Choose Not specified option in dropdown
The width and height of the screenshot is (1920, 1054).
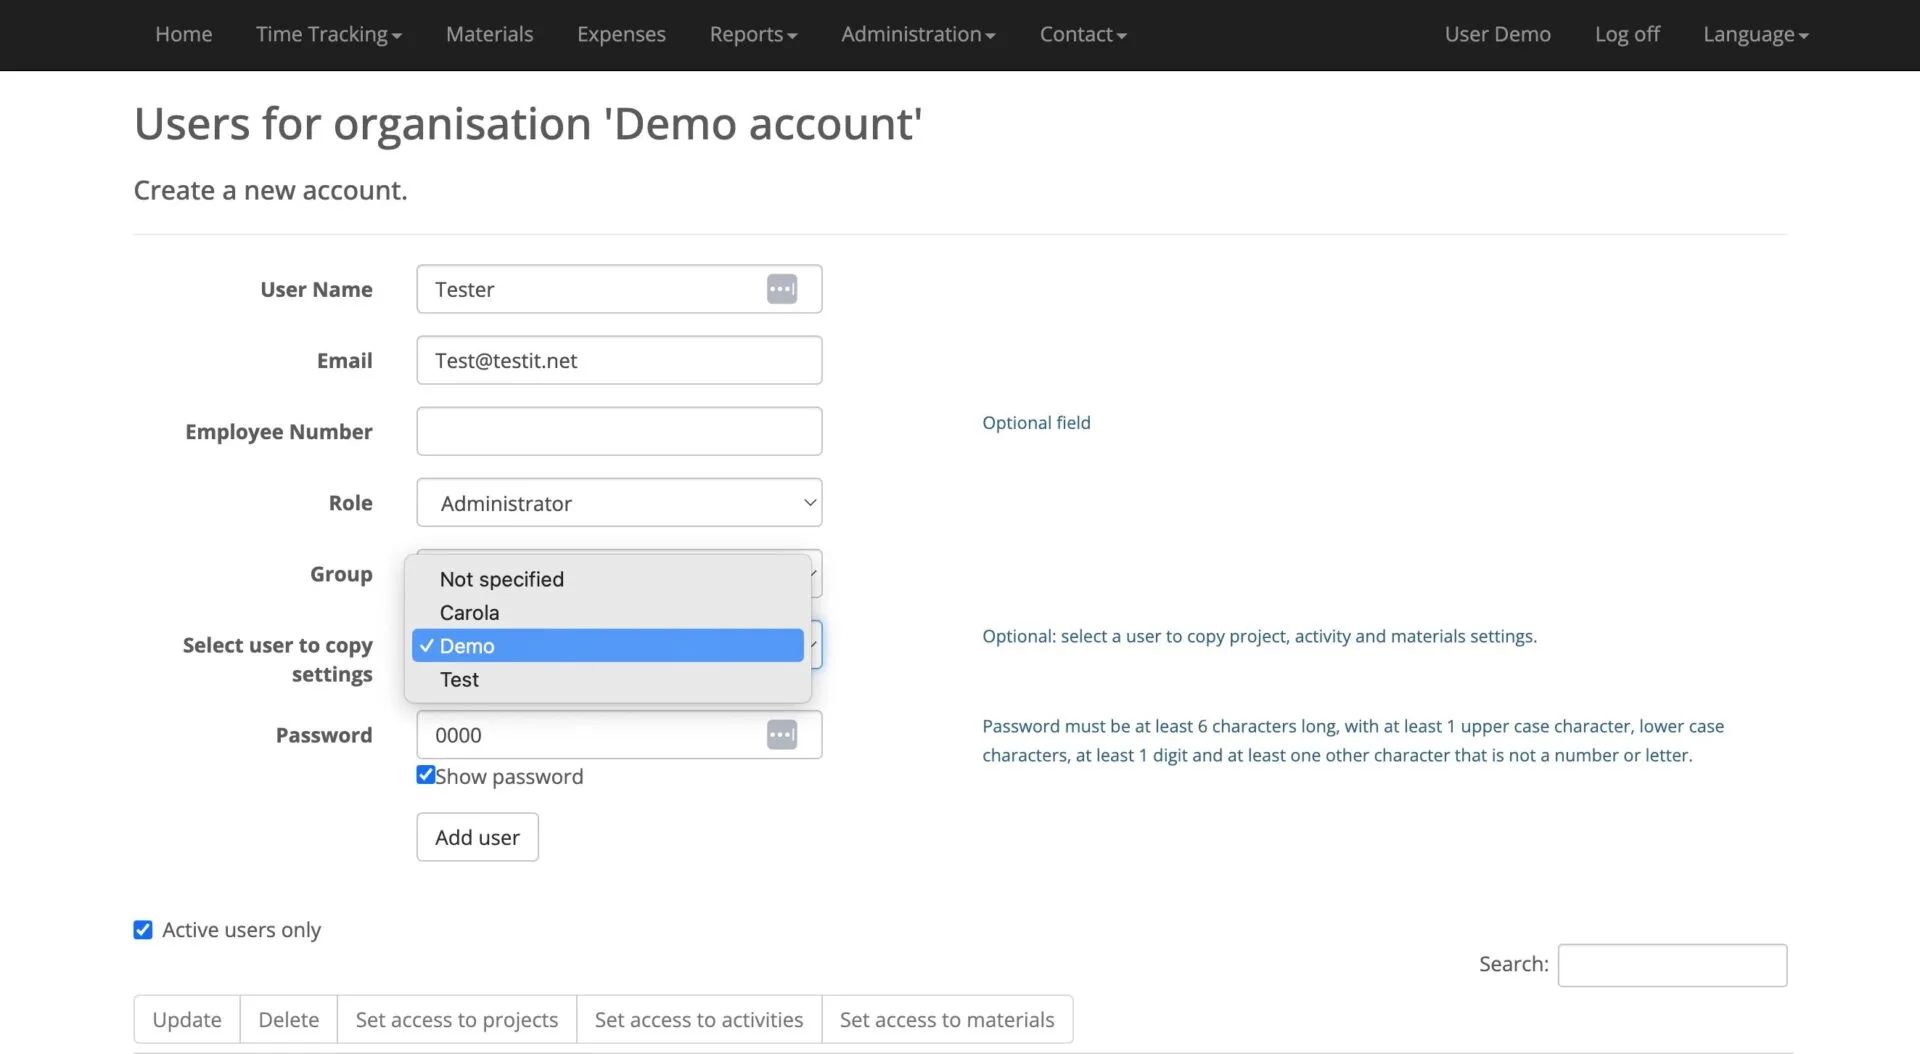tap(501, 579)
